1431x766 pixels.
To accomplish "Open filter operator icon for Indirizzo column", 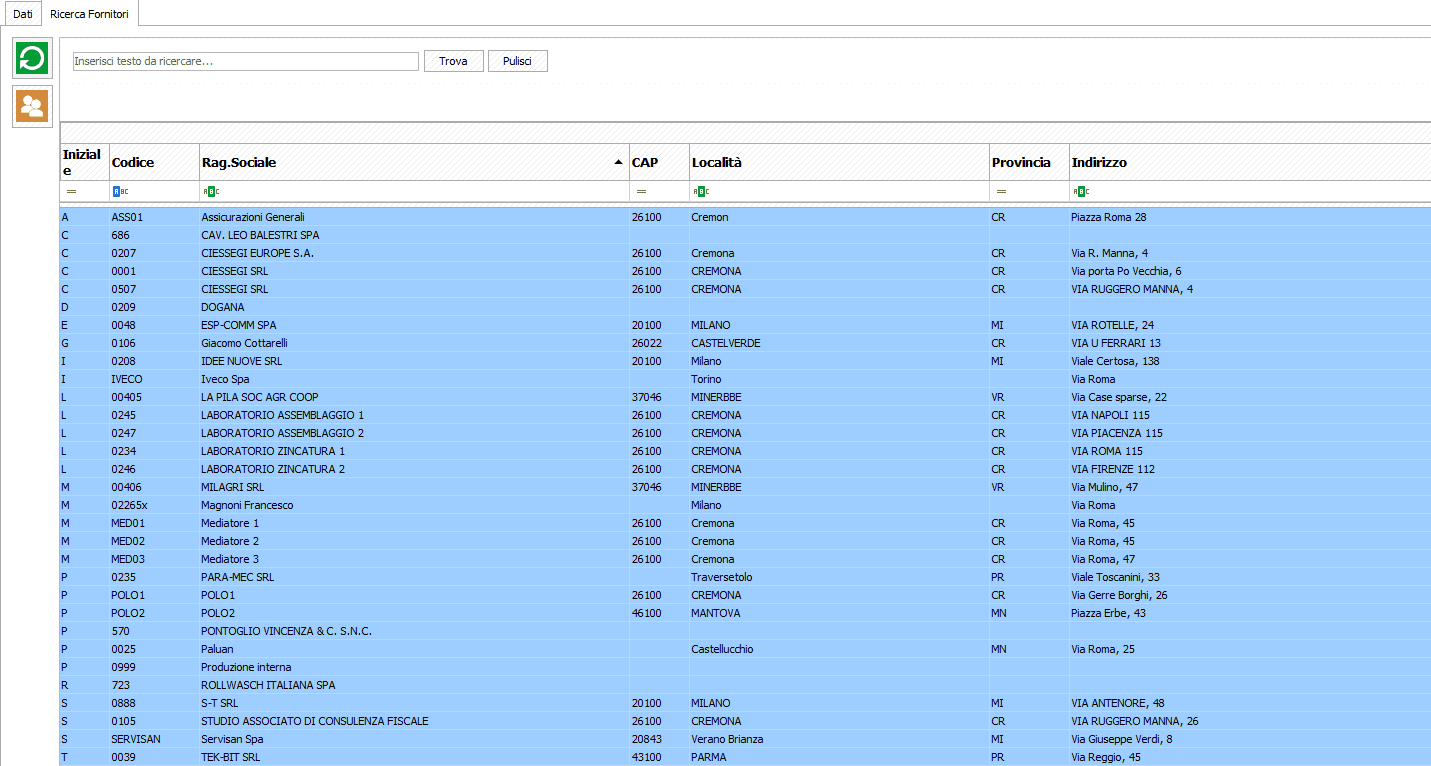I will 1080,191.
